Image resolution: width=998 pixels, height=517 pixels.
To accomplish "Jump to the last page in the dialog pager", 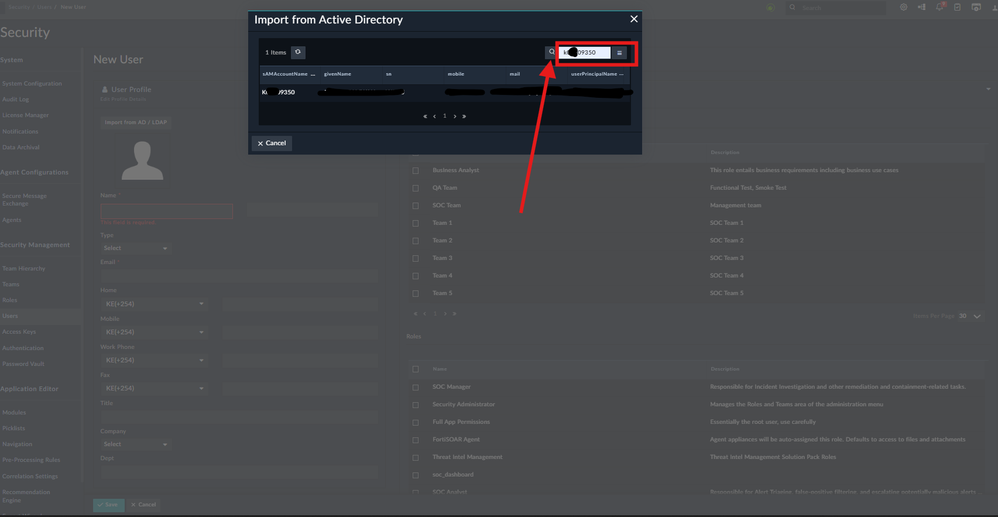I will [464, 117].
